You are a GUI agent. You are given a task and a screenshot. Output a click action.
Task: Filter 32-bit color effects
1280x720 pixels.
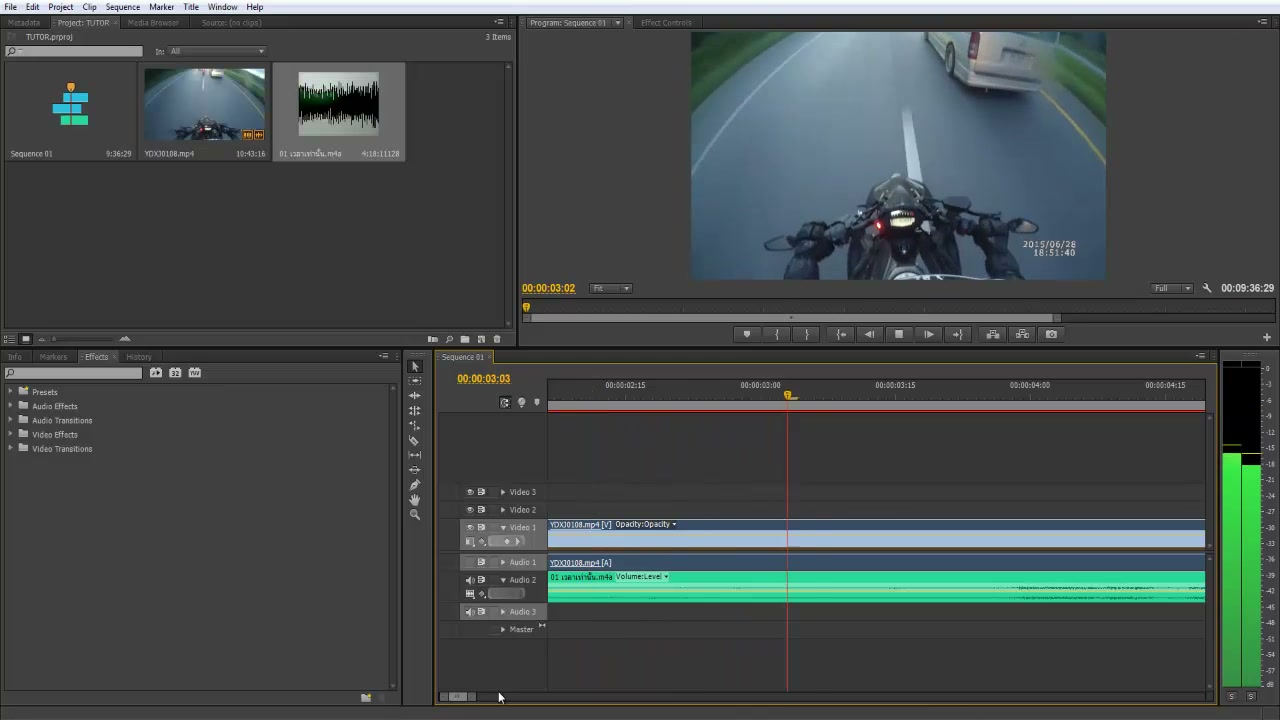click(175, 373)
